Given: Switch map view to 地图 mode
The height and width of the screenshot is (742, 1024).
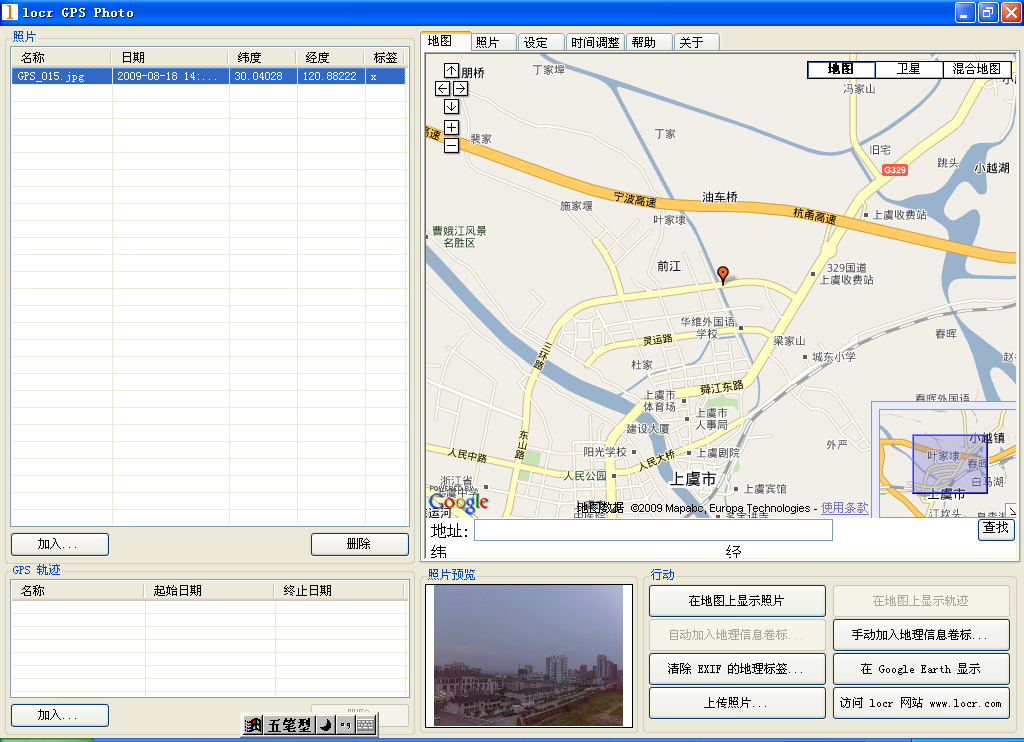Looking at the screenshot, I should (841, 69).
